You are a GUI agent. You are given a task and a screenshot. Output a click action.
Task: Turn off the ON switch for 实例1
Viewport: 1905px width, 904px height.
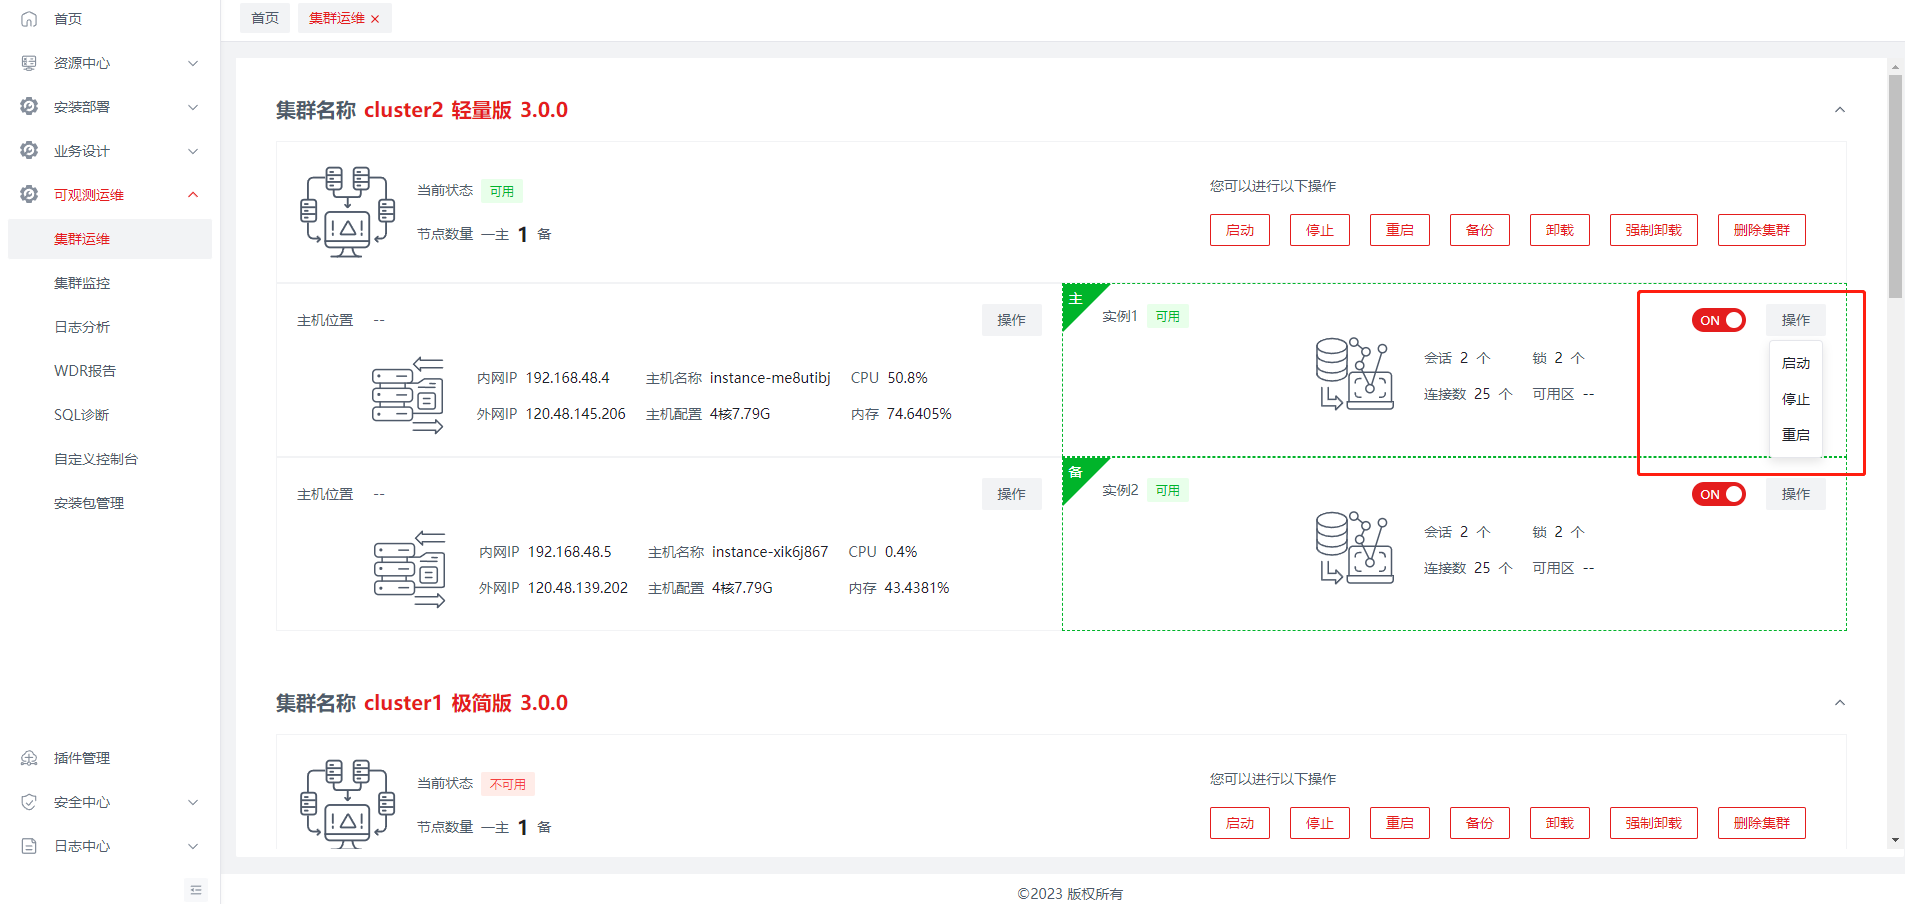(1718, 320)
